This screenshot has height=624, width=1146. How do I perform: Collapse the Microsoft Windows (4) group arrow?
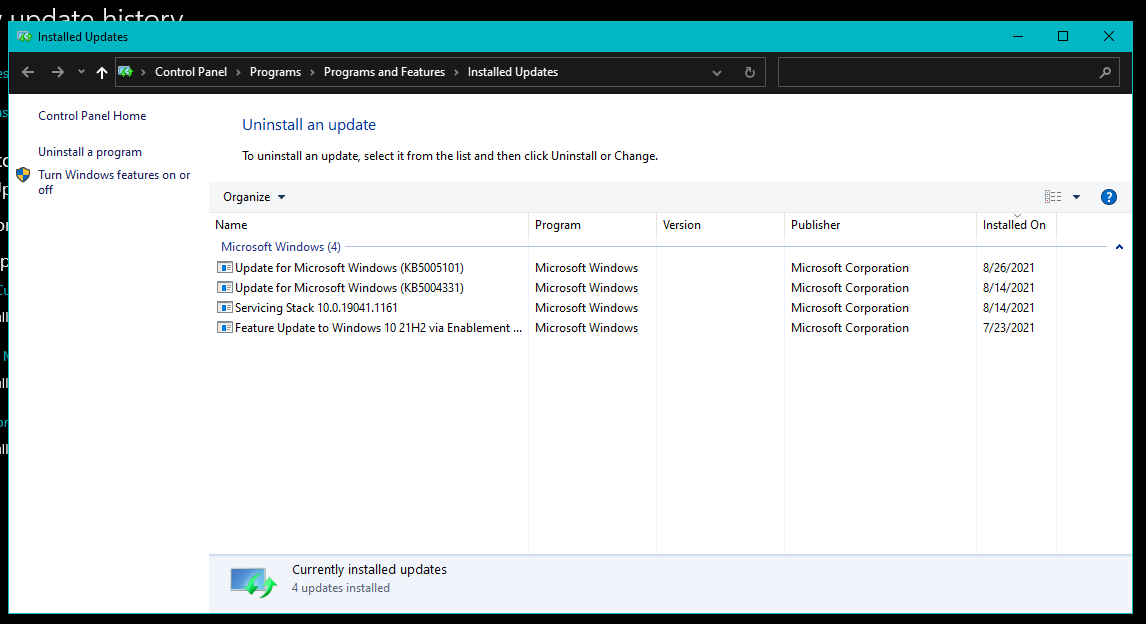coord(1119,247)
